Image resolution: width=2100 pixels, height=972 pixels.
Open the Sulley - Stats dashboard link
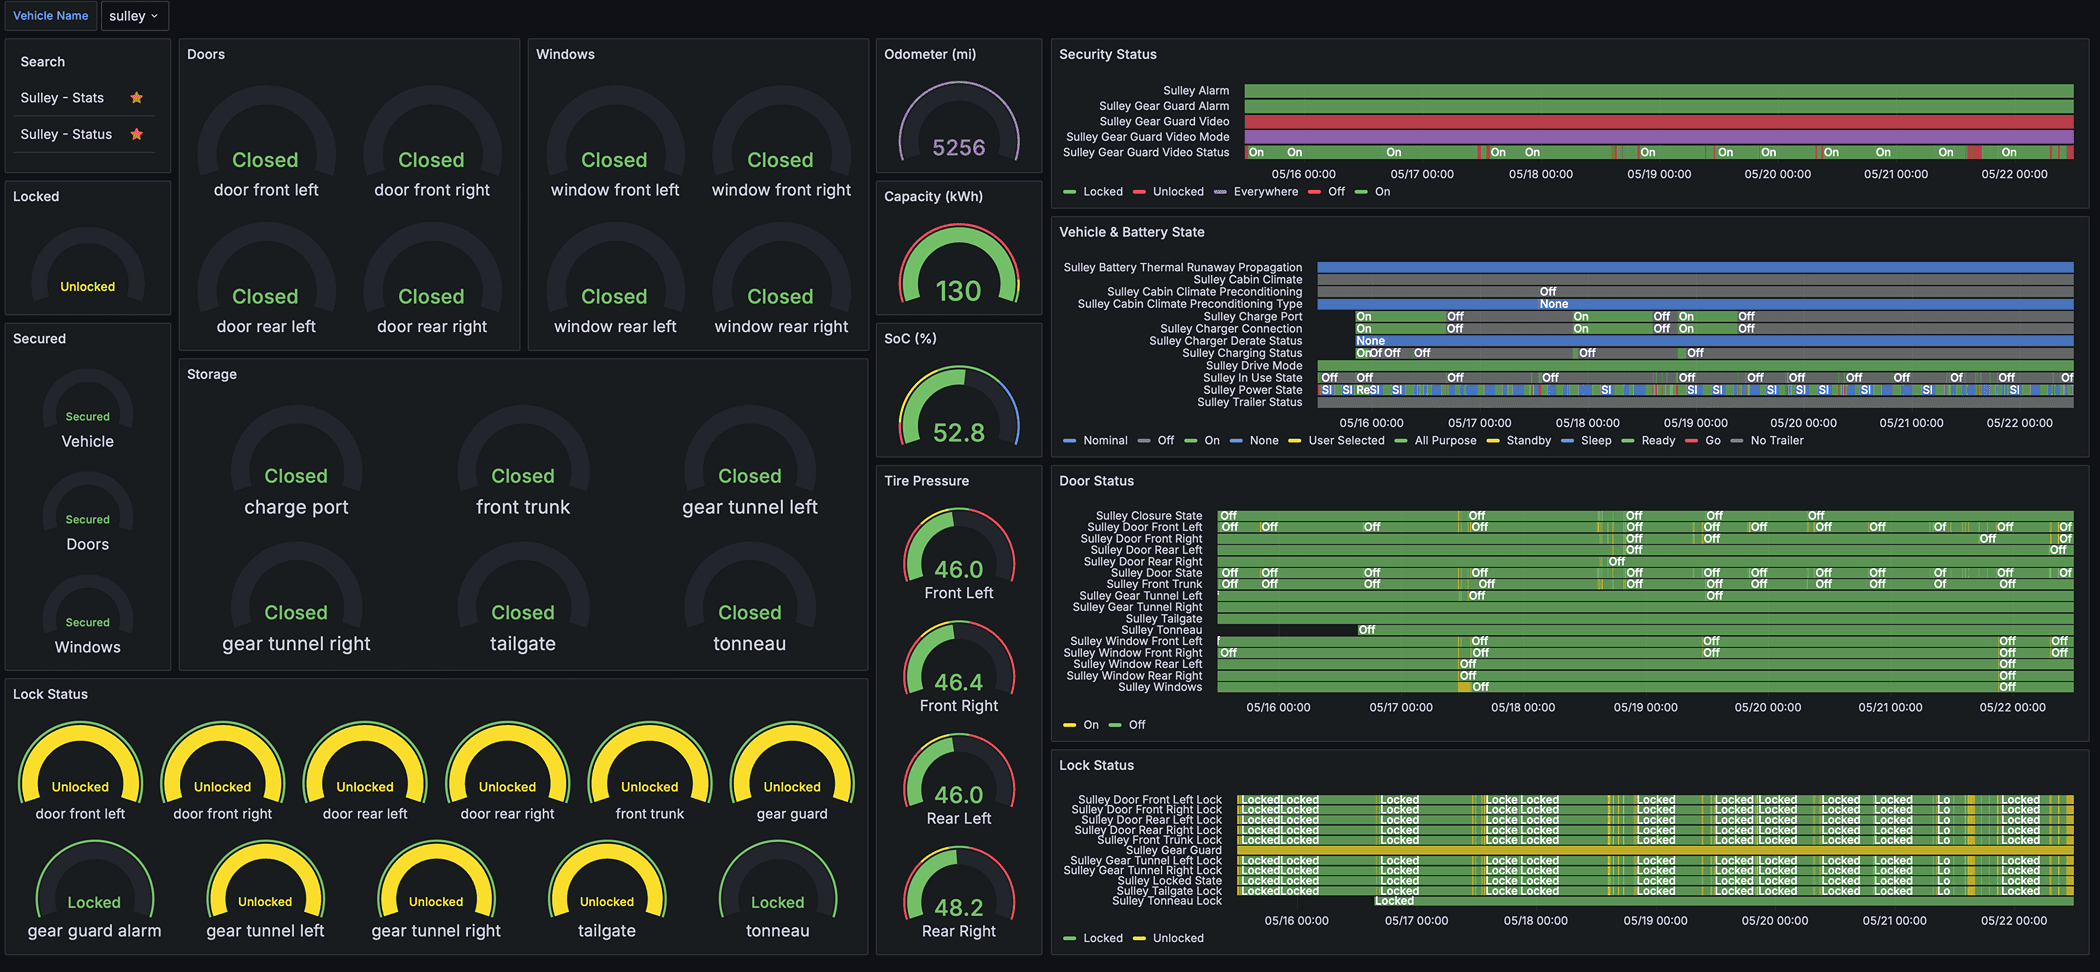(x=62, y=98)
